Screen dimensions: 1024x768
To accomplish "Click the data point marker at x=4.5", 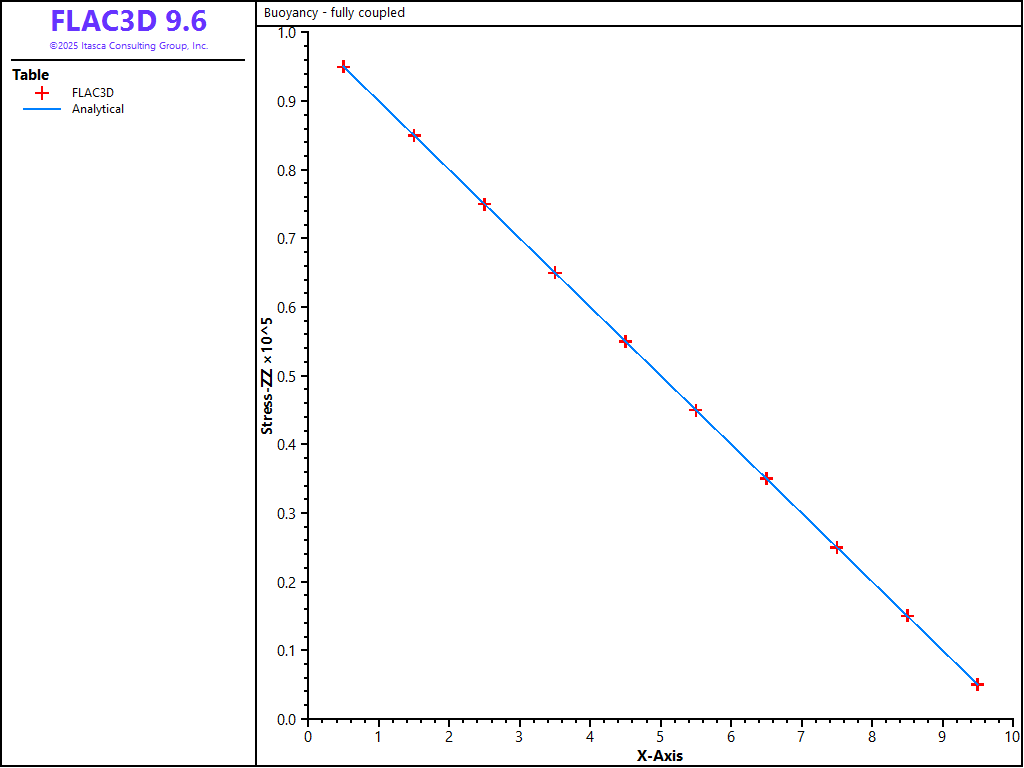I will pos(625,341).
